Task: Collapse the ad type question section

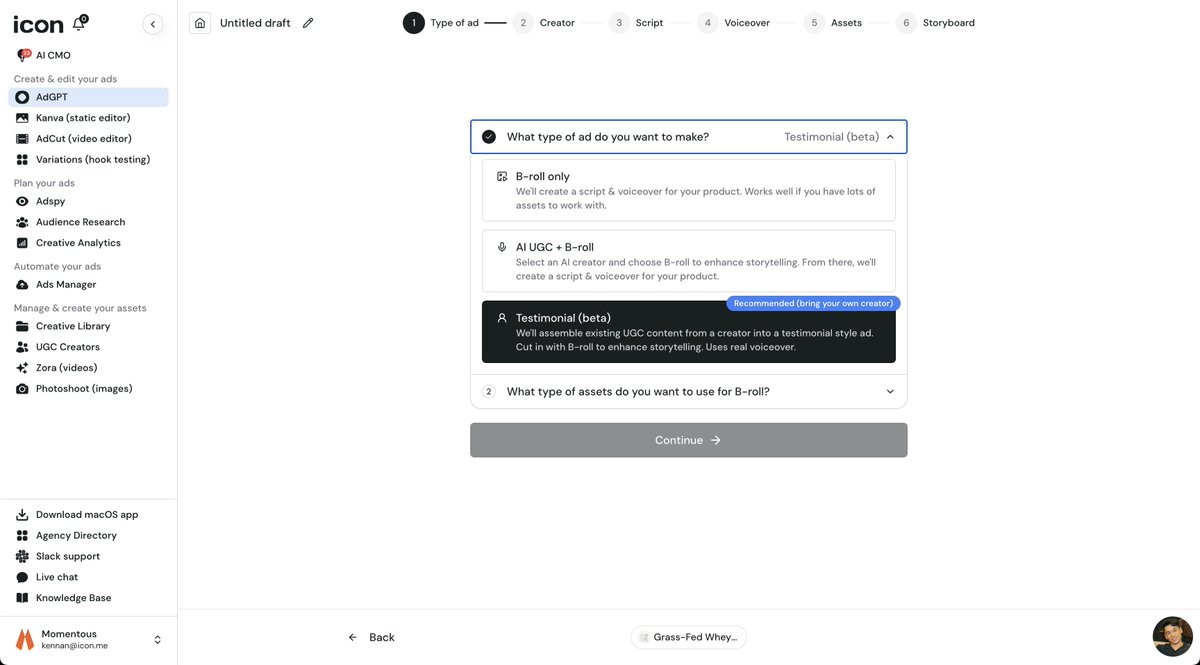Action: point(888,135)
